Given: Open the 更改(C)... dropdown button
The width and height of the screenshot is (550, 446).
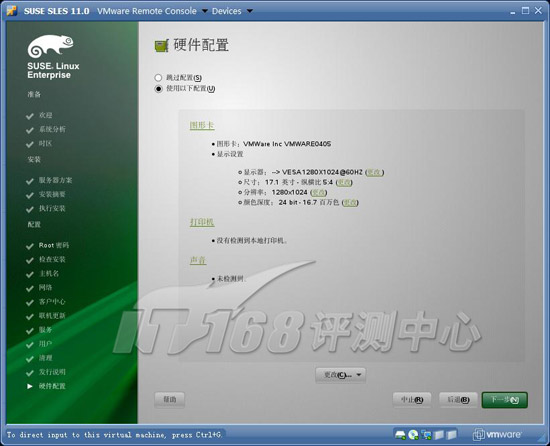Looking at the screenshot, I should [x=340, y=375].
